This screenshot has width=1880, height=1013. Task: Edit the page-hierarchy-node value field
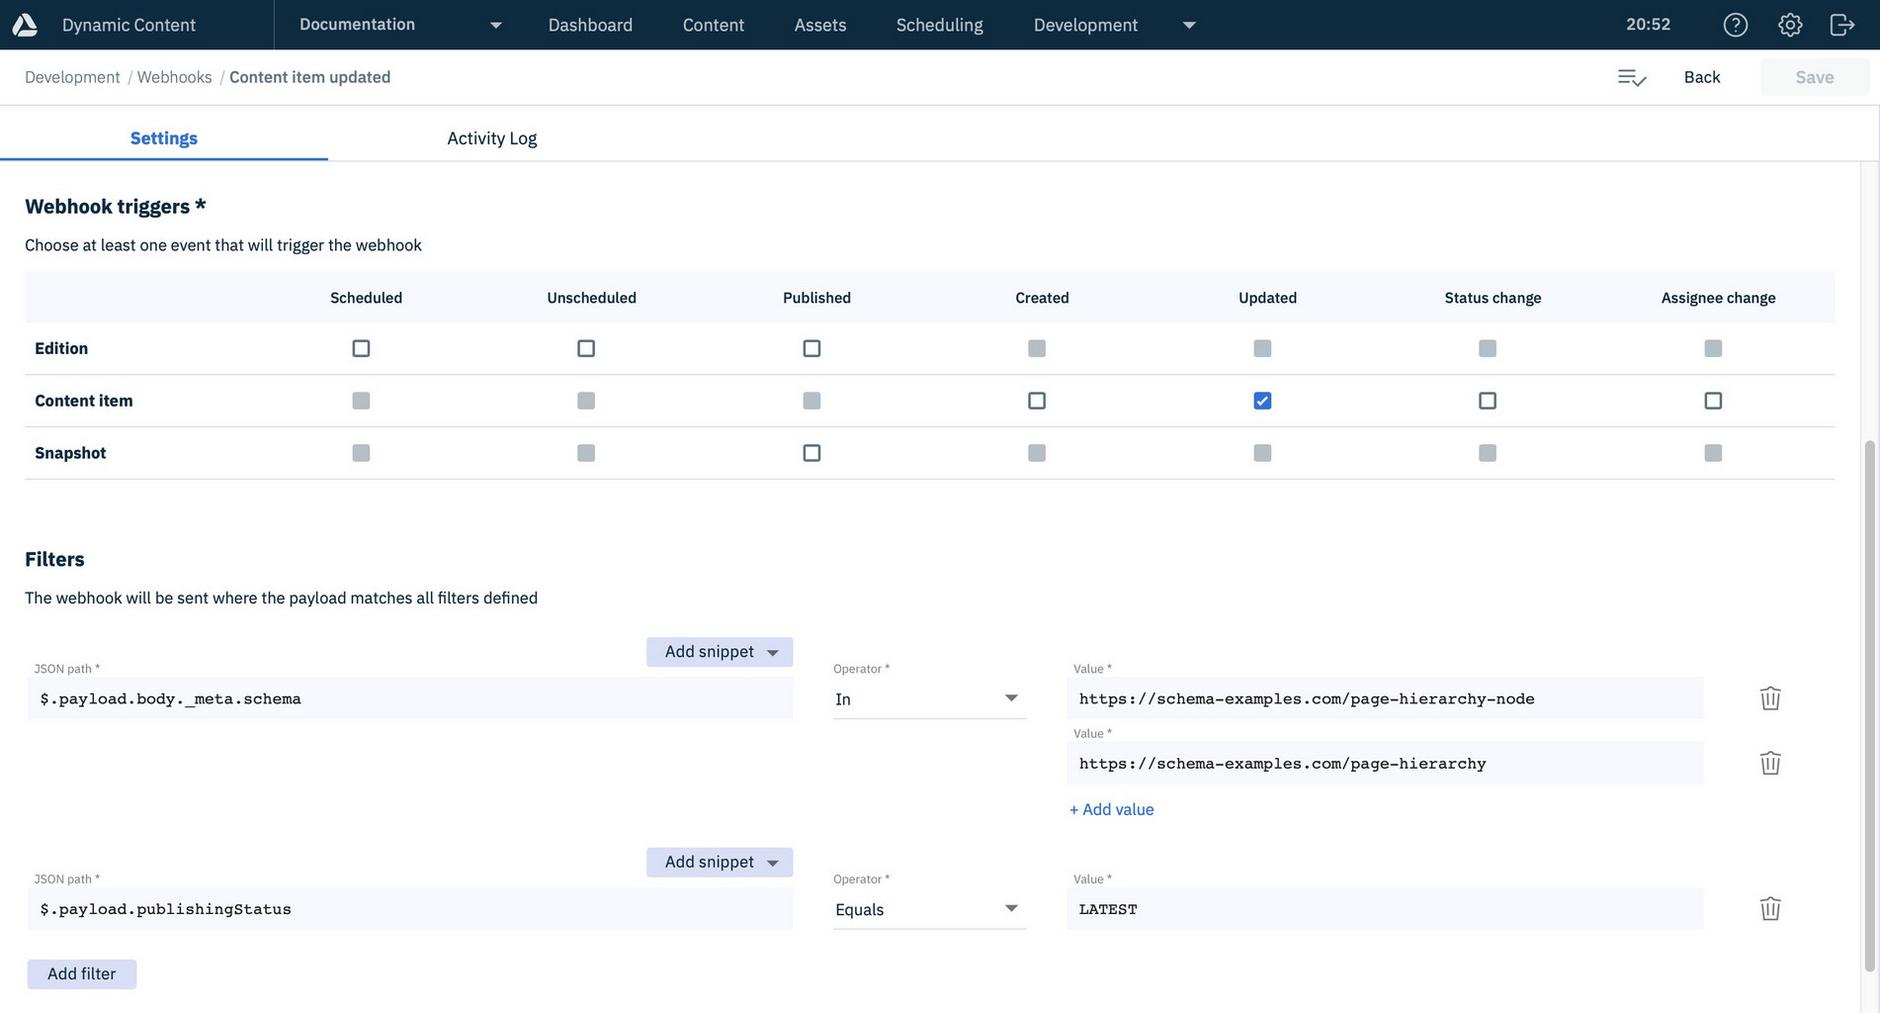(x=1385, y=699)
